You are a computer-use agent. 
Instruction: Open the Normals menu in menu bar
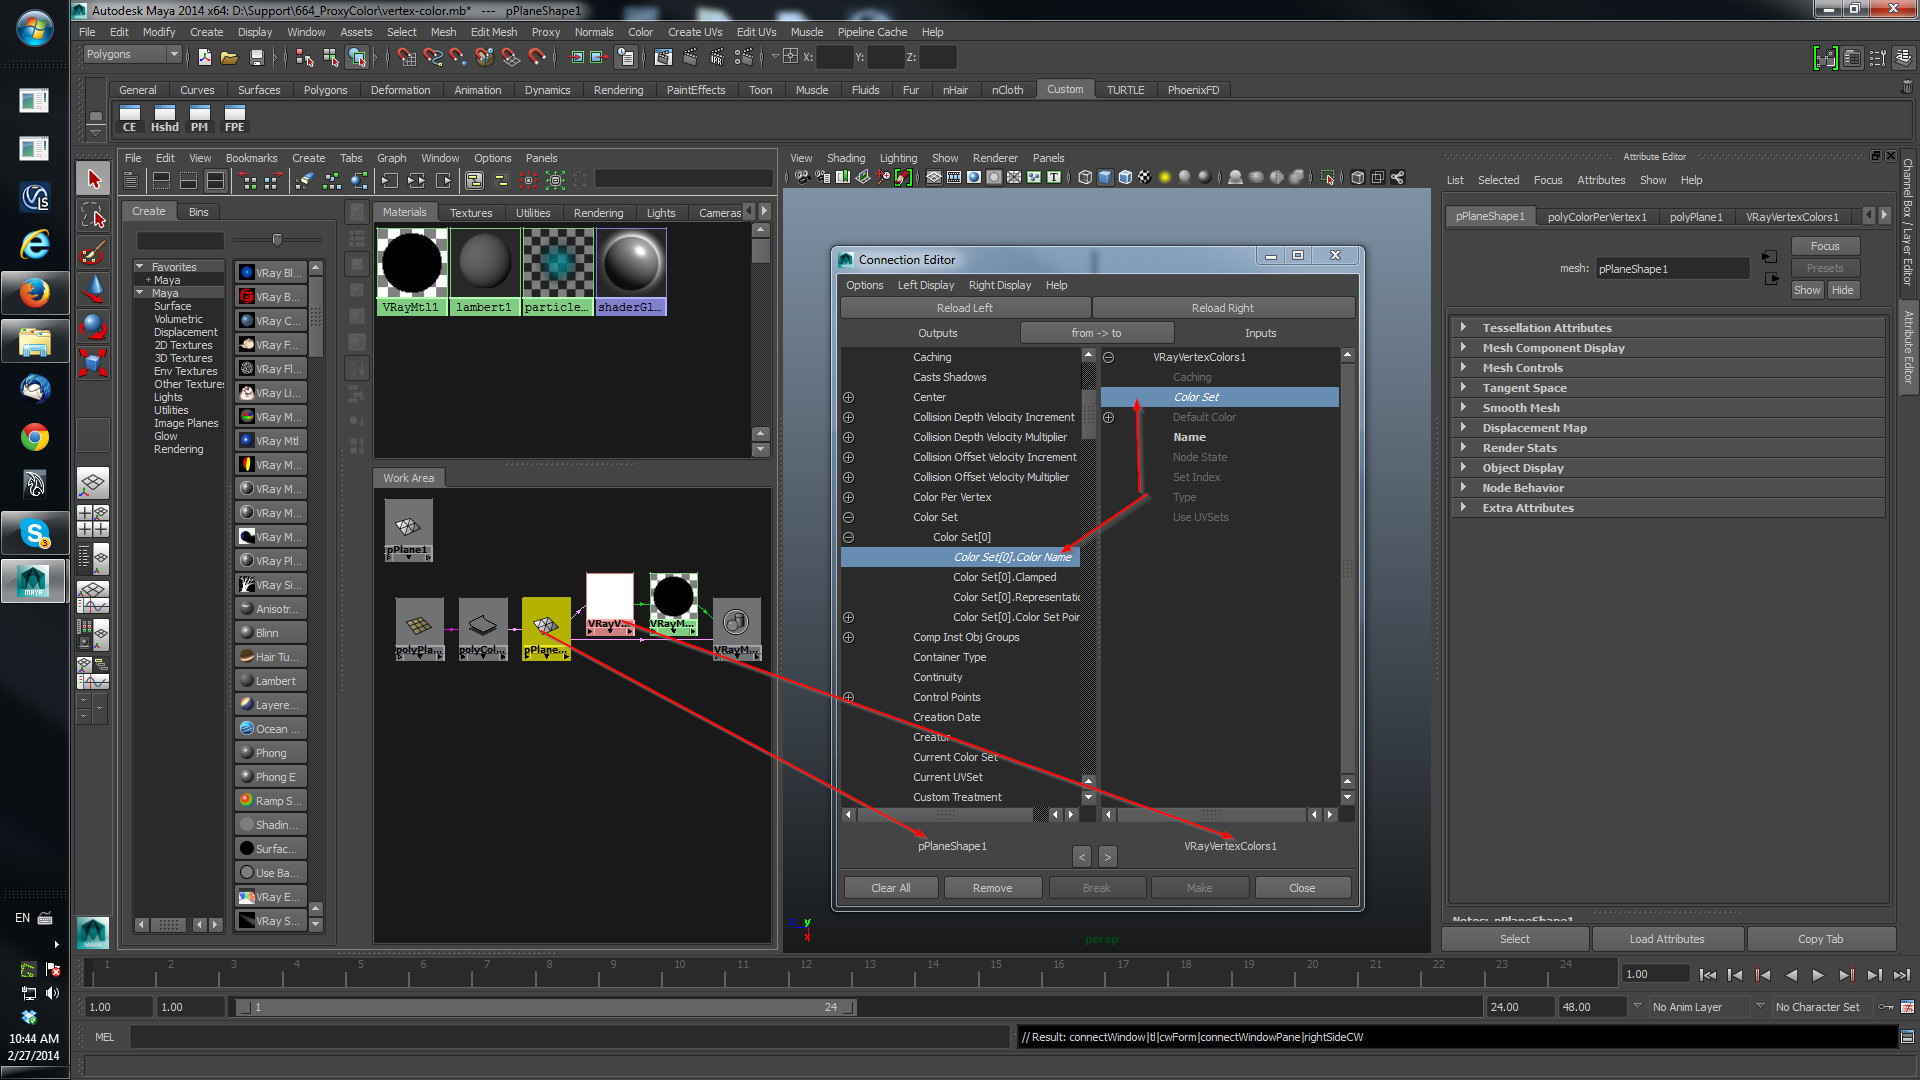pos(593,32)
